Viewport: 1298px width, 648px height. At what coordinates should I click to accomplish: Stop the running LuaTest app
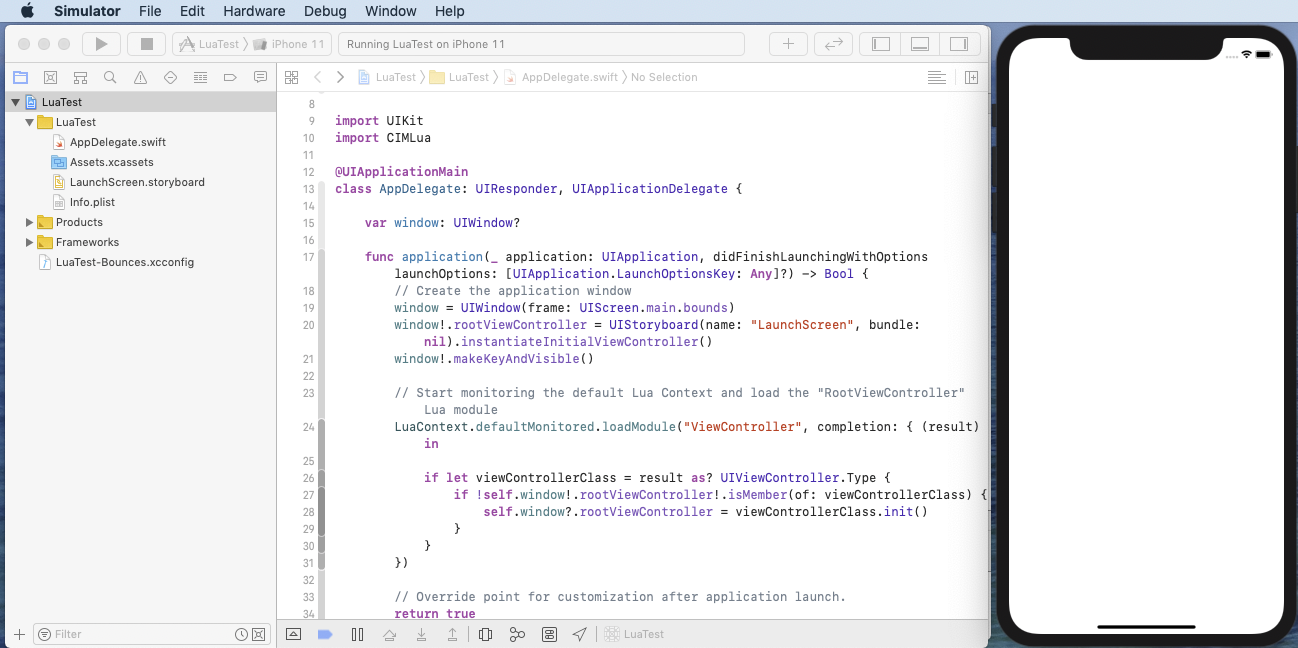tap(146, 44)
